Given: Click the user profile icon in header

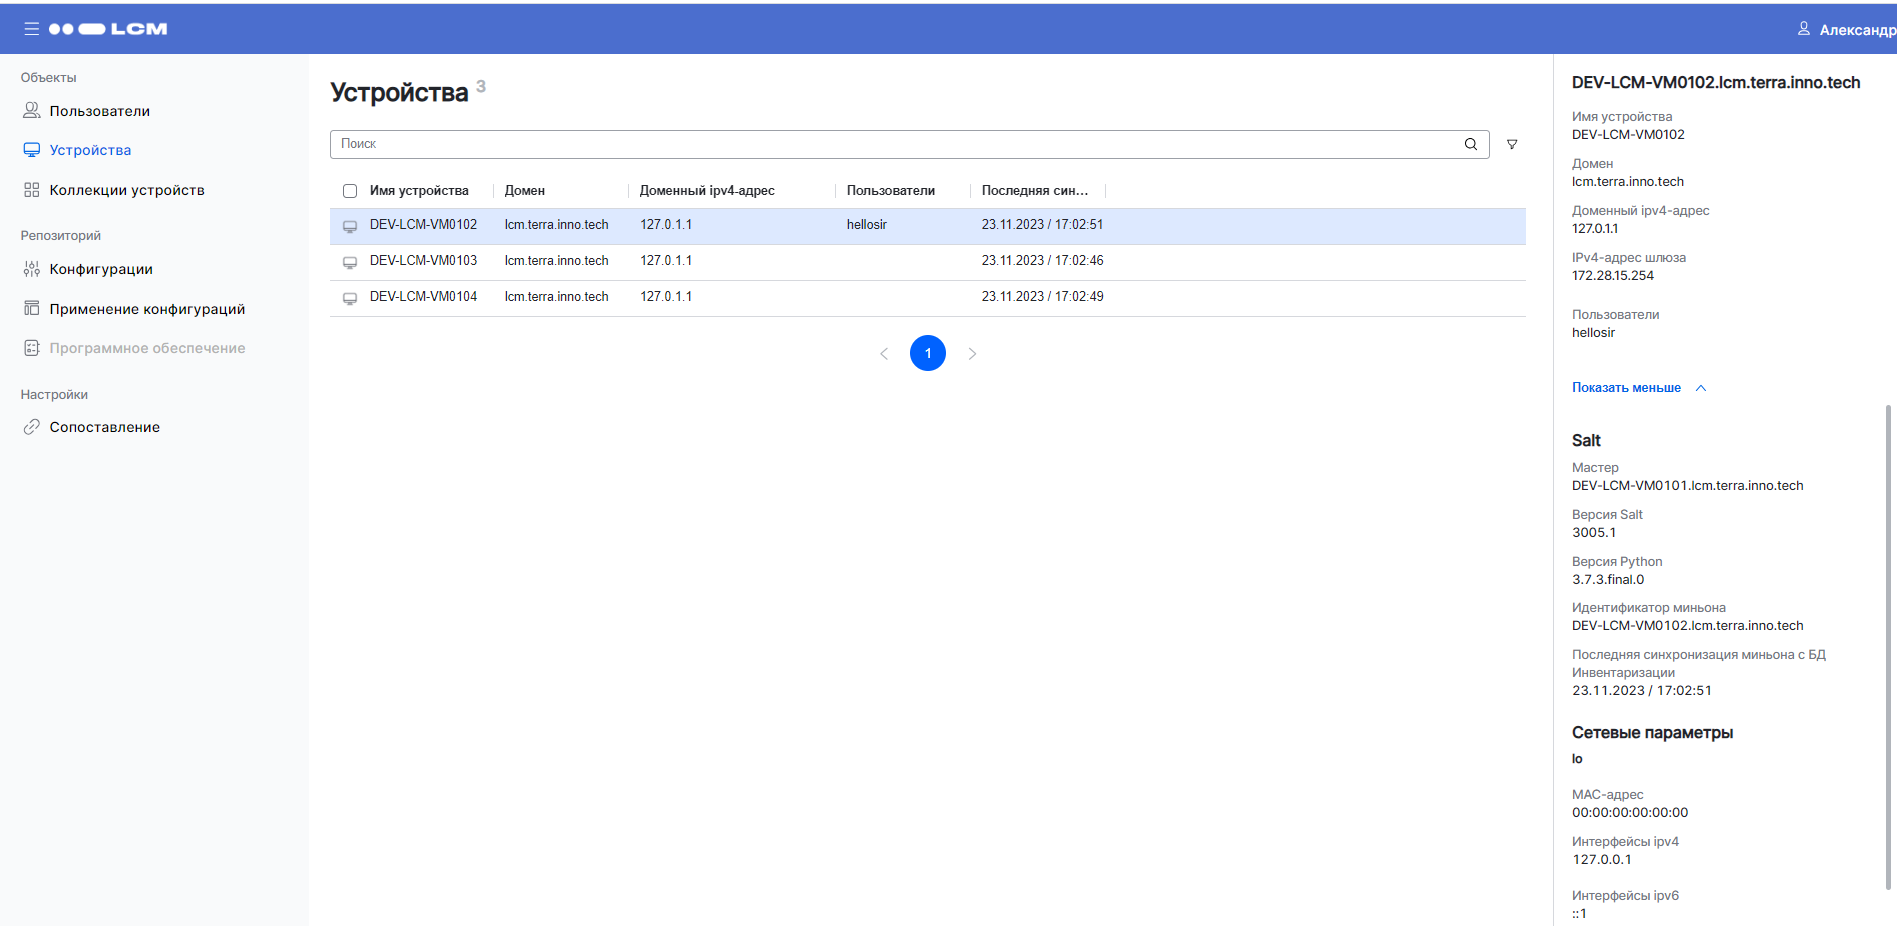Looking at the screenshot, I should (x=1803, y=29).
